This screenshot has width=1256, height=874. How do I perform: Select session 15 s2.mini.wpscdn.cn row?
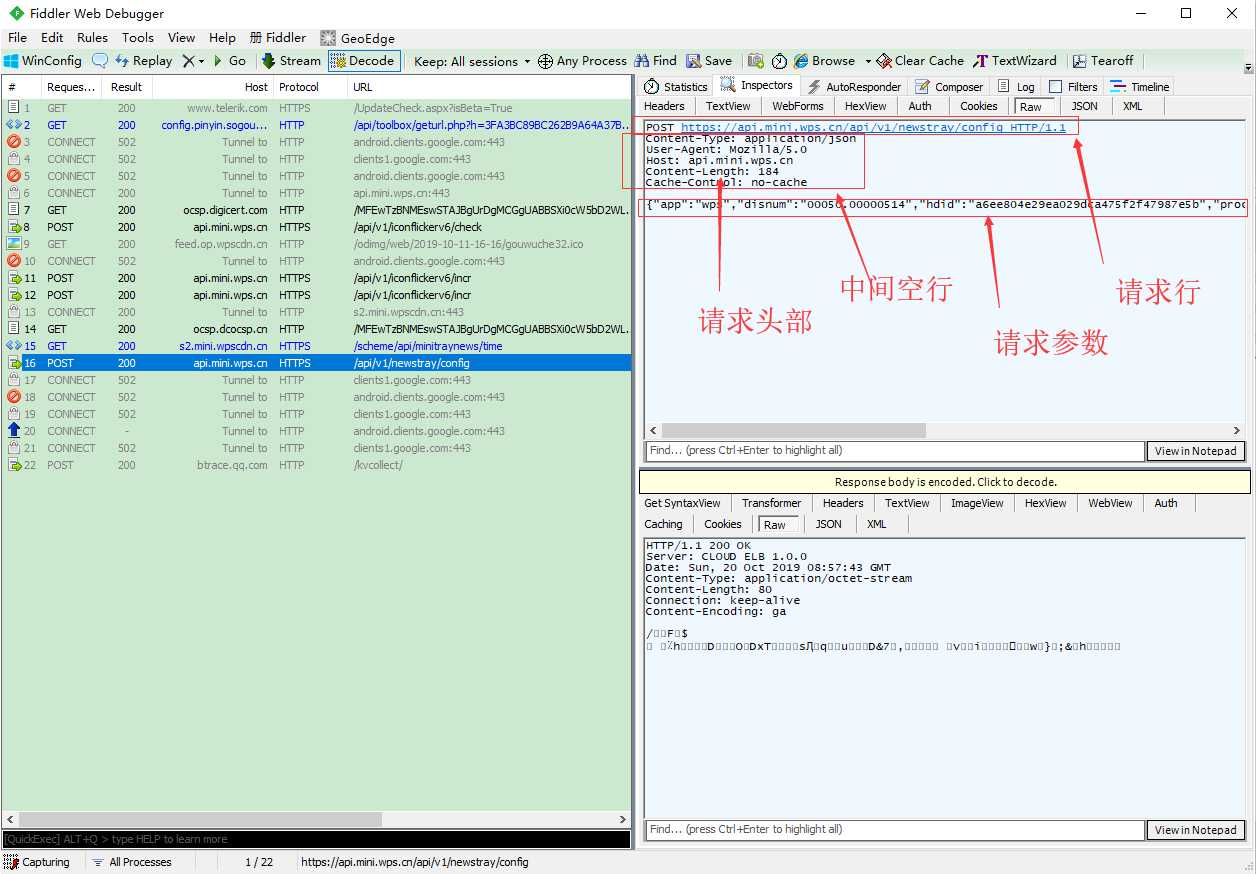click(x=316, y=346)
